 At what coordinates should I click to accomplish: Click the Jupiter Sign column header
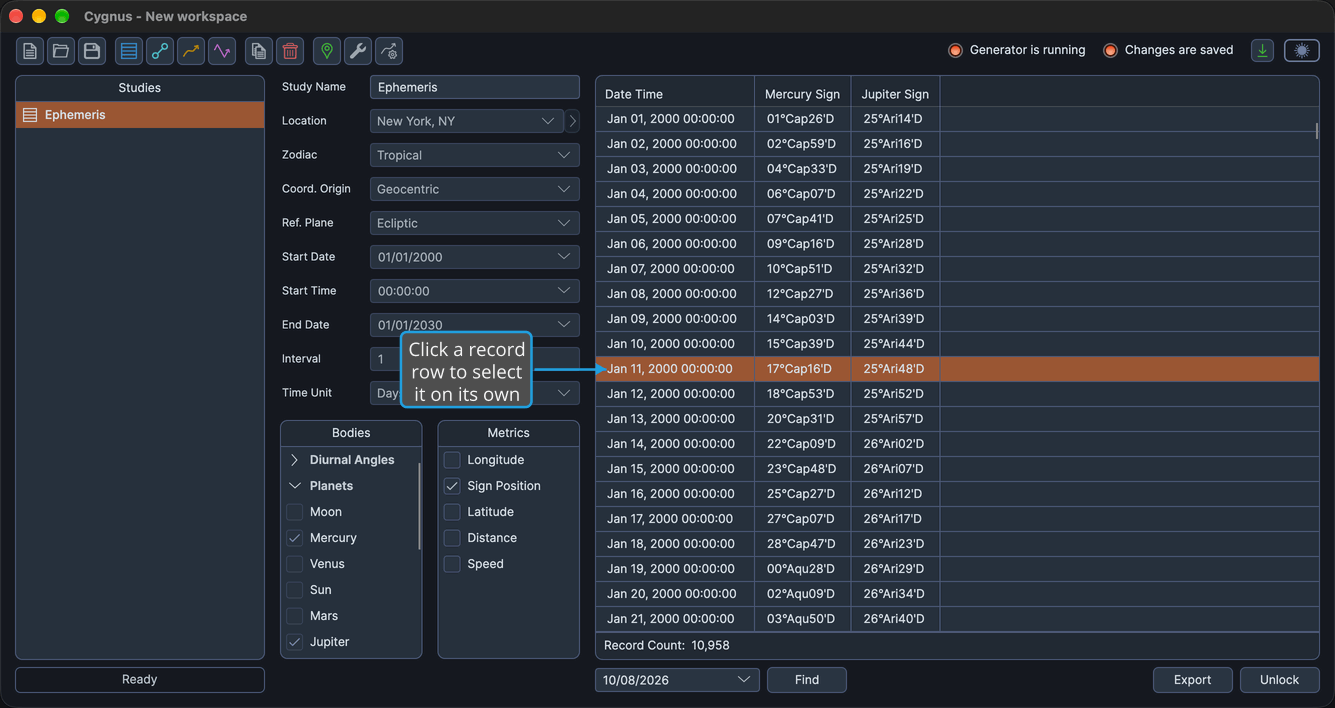click(895, 94)
